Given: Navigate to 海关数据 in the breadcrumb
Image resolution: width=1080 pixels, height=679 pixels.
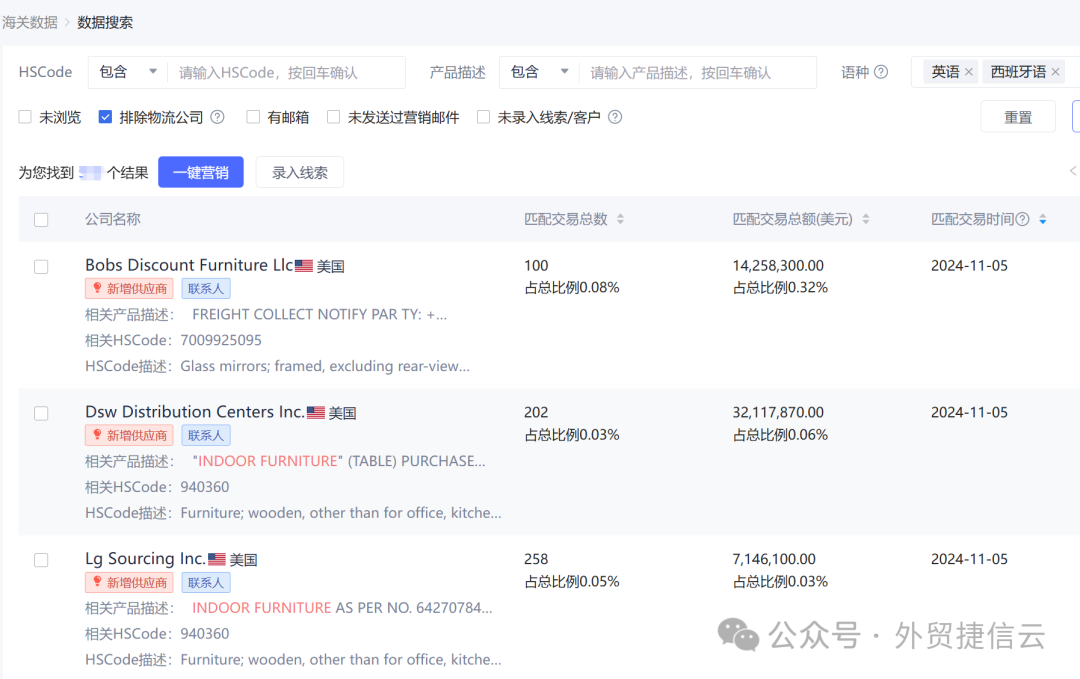Looking at the screenshot, I should (29, 21).
